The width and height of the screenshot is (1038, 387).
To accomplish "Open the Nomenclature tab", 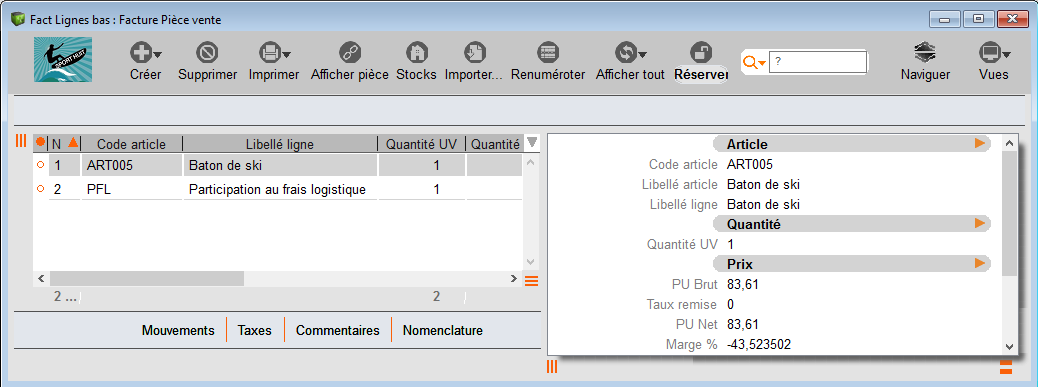I will (443, 330).
